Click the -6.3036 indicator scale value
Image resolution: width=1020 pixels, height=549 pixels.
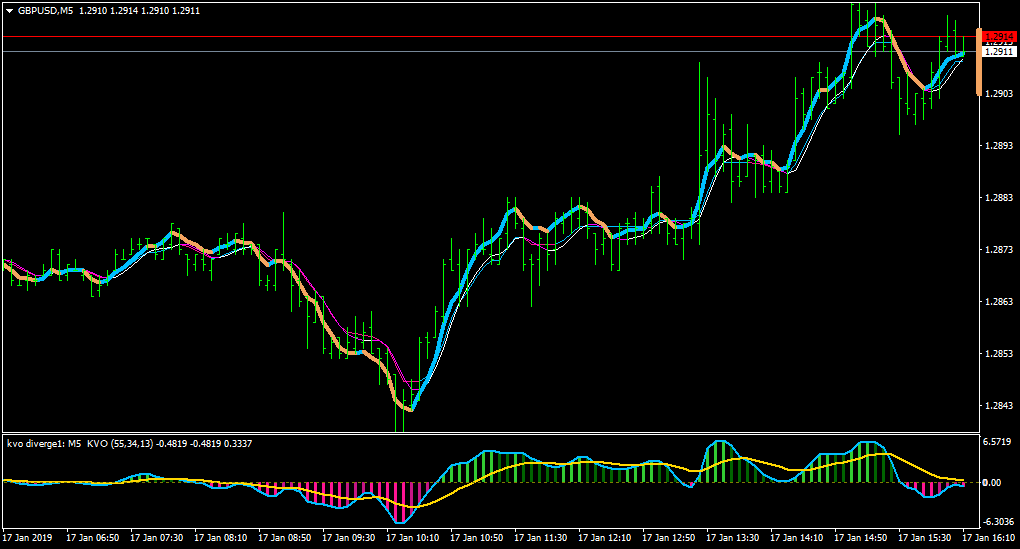click(997, 522)
